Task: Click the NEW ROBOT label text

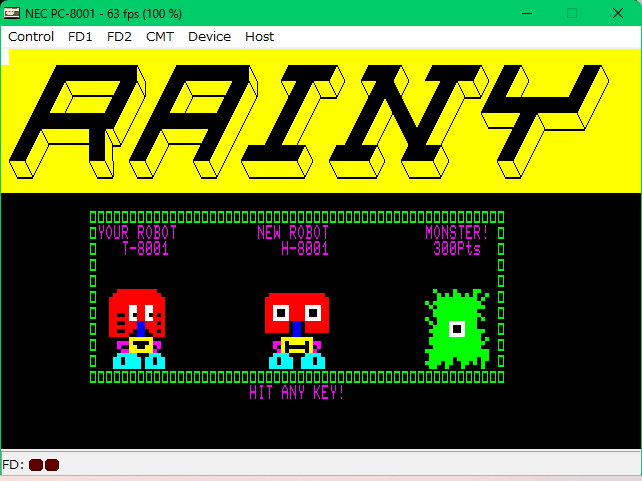Action: tap(293, 233)
